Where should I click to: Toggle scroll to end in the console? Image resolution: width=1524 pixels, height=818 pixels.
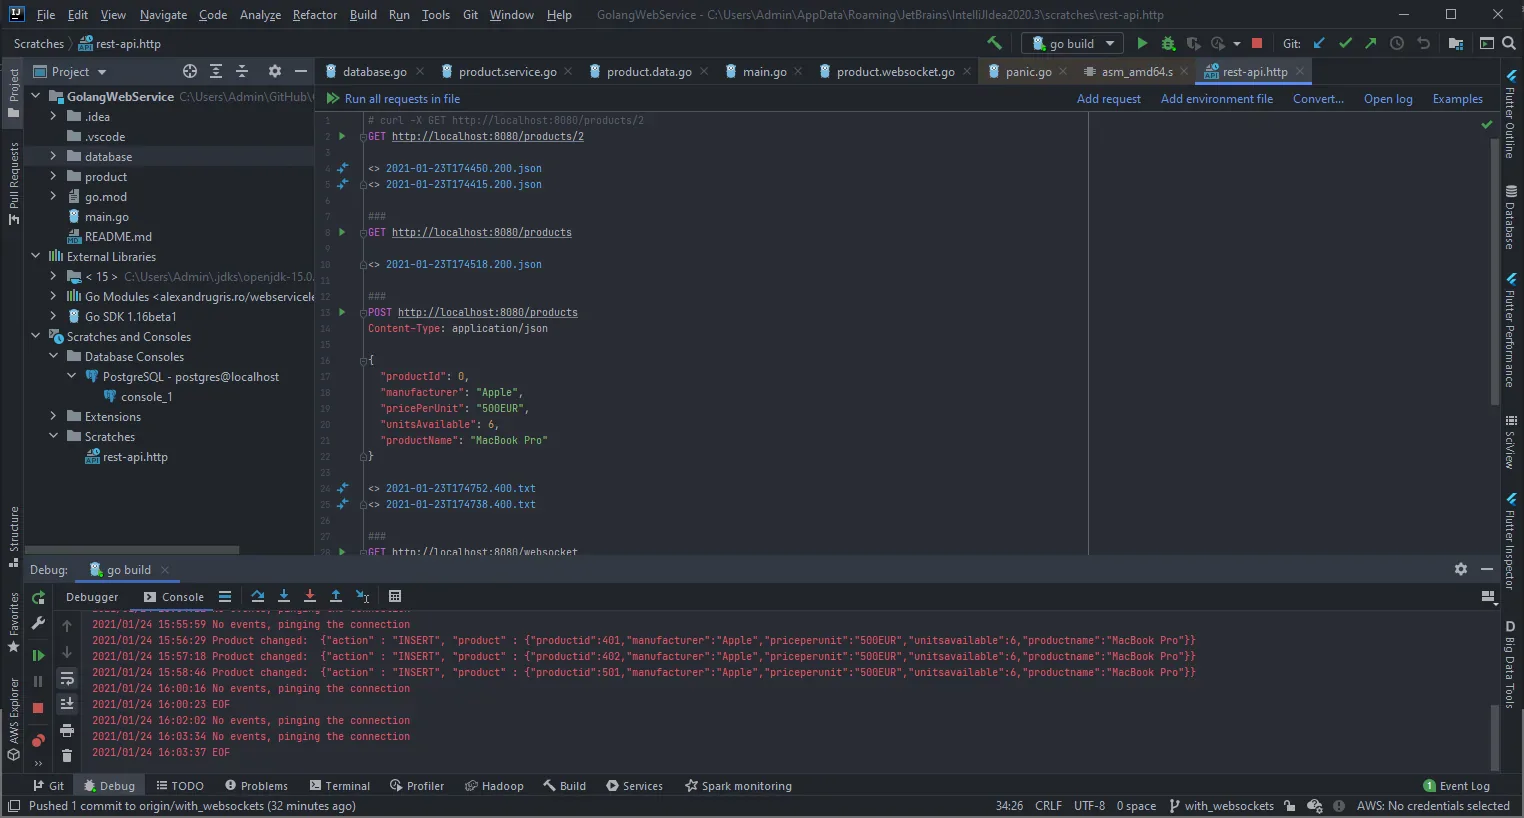pos(67,704)
